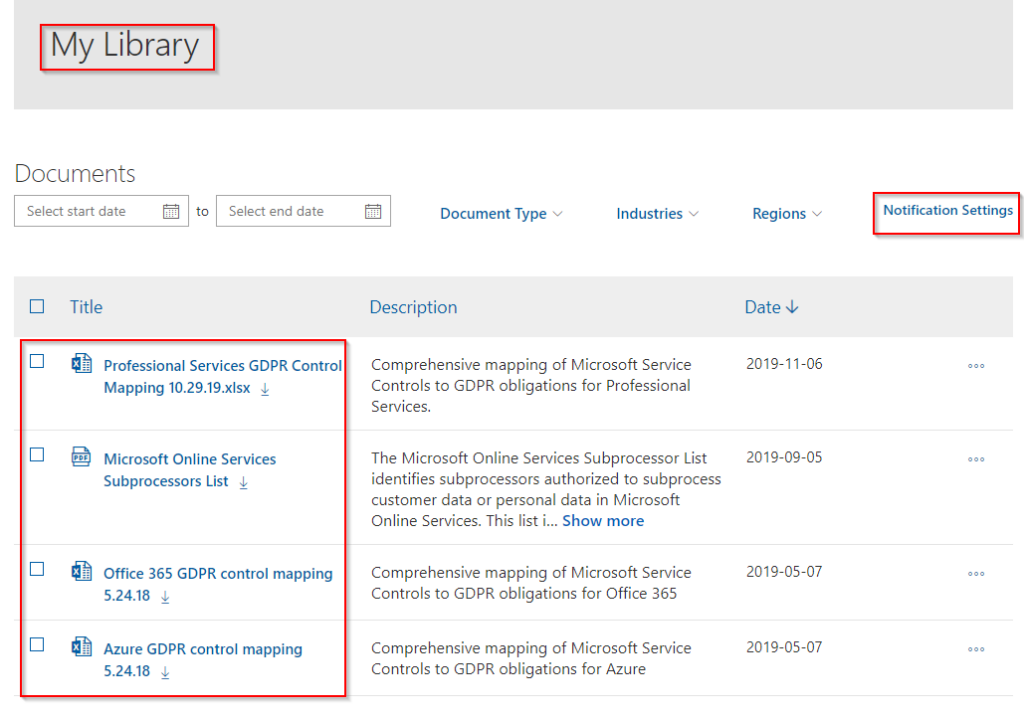Click the Excel icon for Azure GDPR mapping
1024x719 pixels.
coord(81,647)
